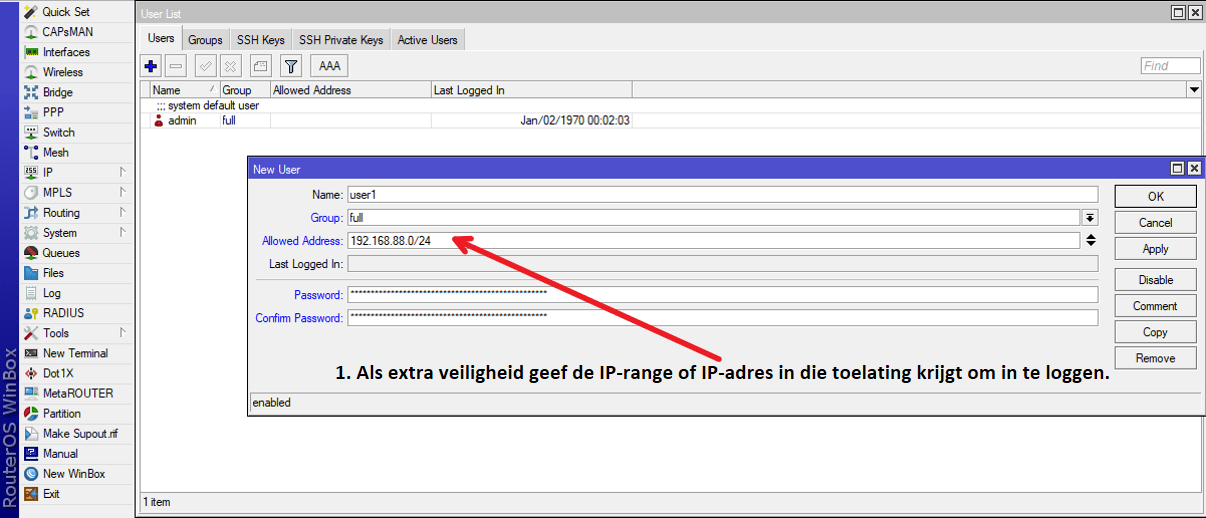
Task: Open the Bridge menu
Action: coord(57,92)
